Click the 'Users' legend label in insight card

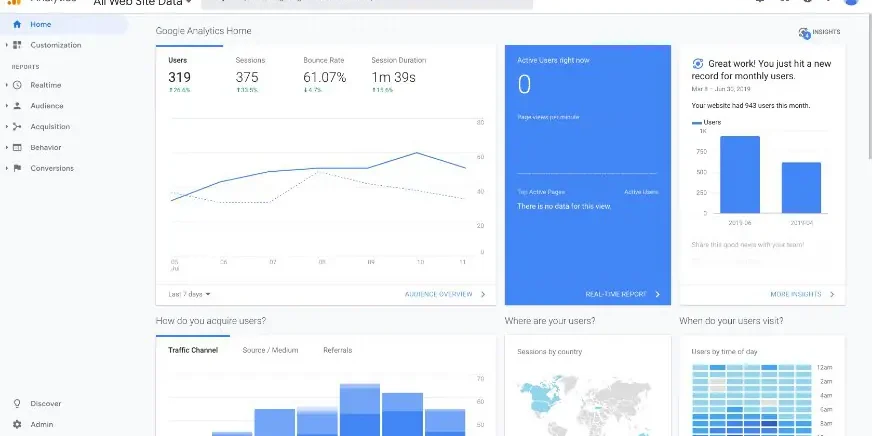tap(712, 122)
